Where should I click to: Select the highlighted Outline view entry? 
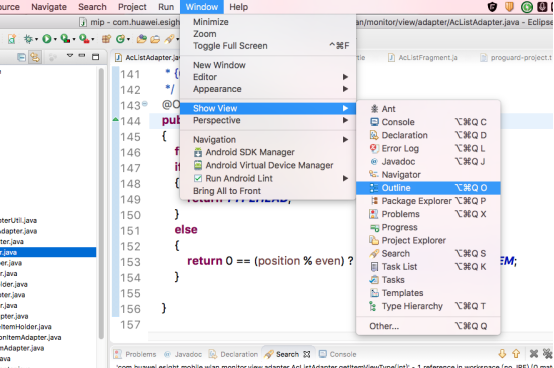[428, 188]
